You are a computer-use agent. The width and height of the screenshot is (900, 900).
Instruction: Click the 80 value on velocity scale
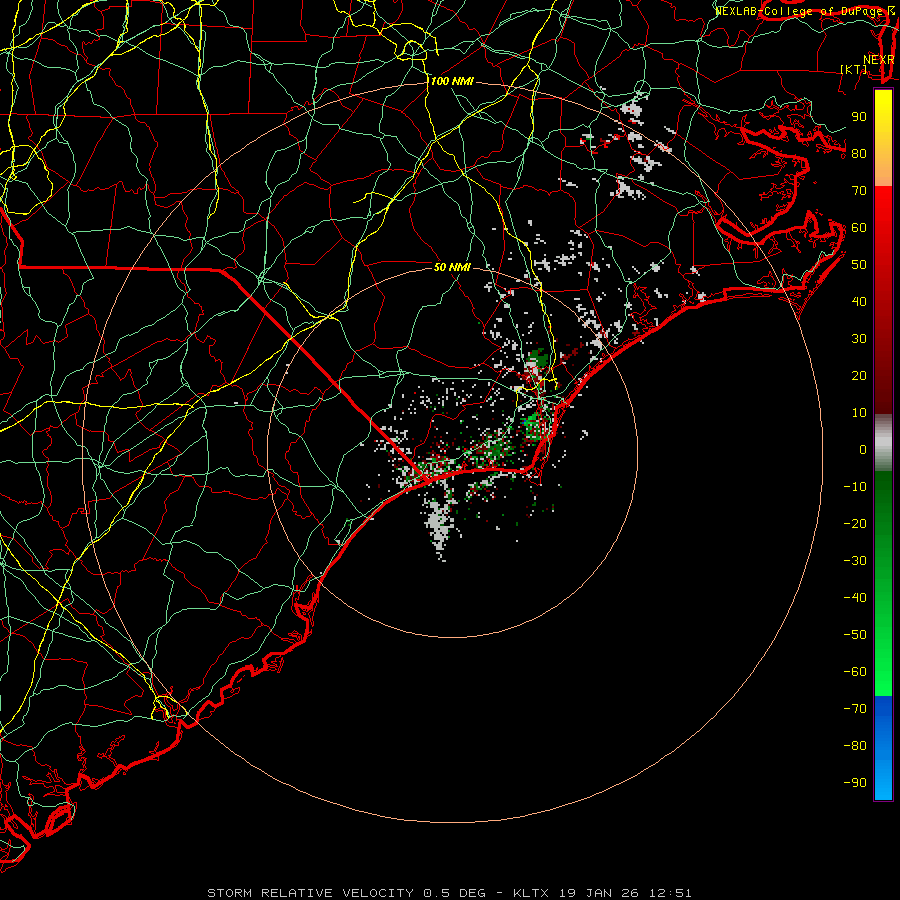859,154
